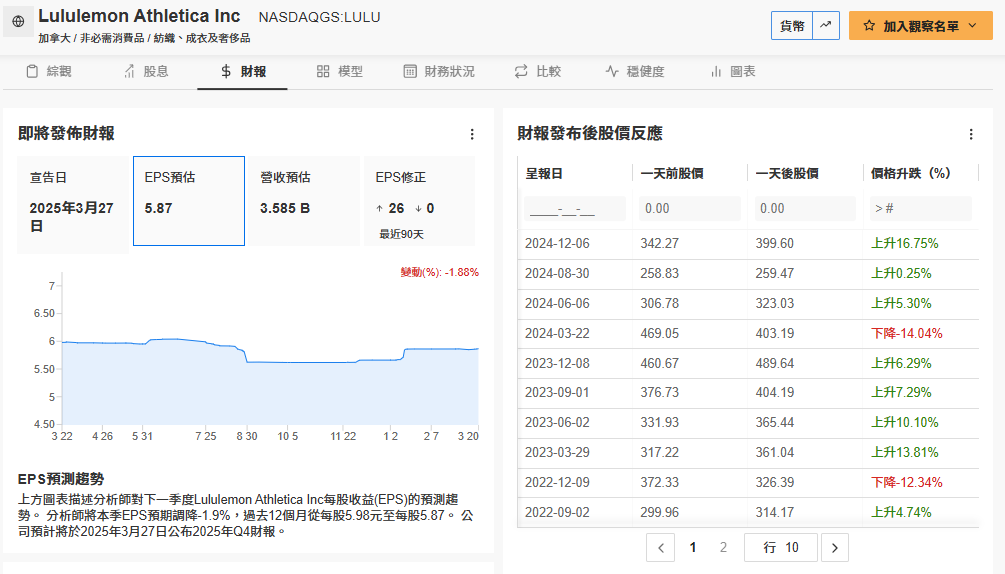This screenshot has width=1005, height=574.
Task: Click the EPS預測趨勢 heading
Action: point(61,479)
